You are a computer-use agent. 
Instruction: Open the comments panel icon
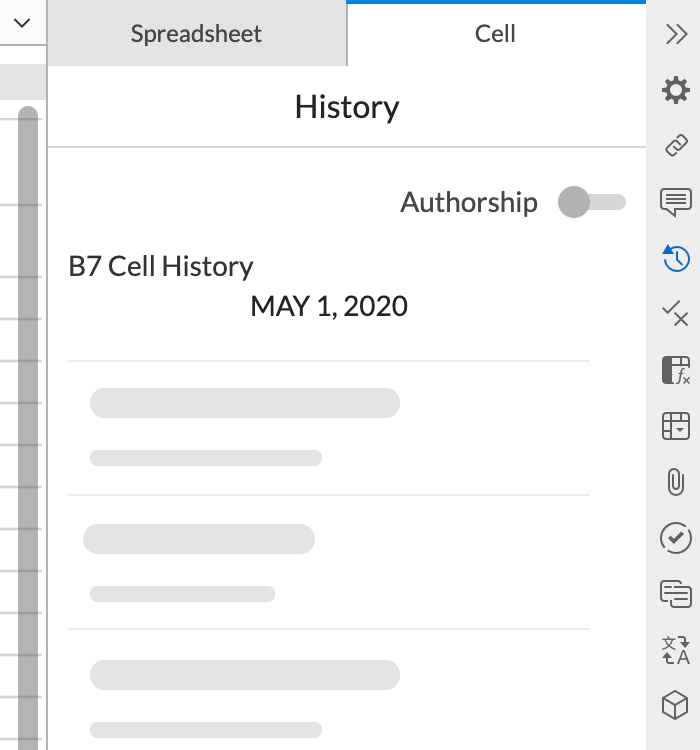[676, 202]
